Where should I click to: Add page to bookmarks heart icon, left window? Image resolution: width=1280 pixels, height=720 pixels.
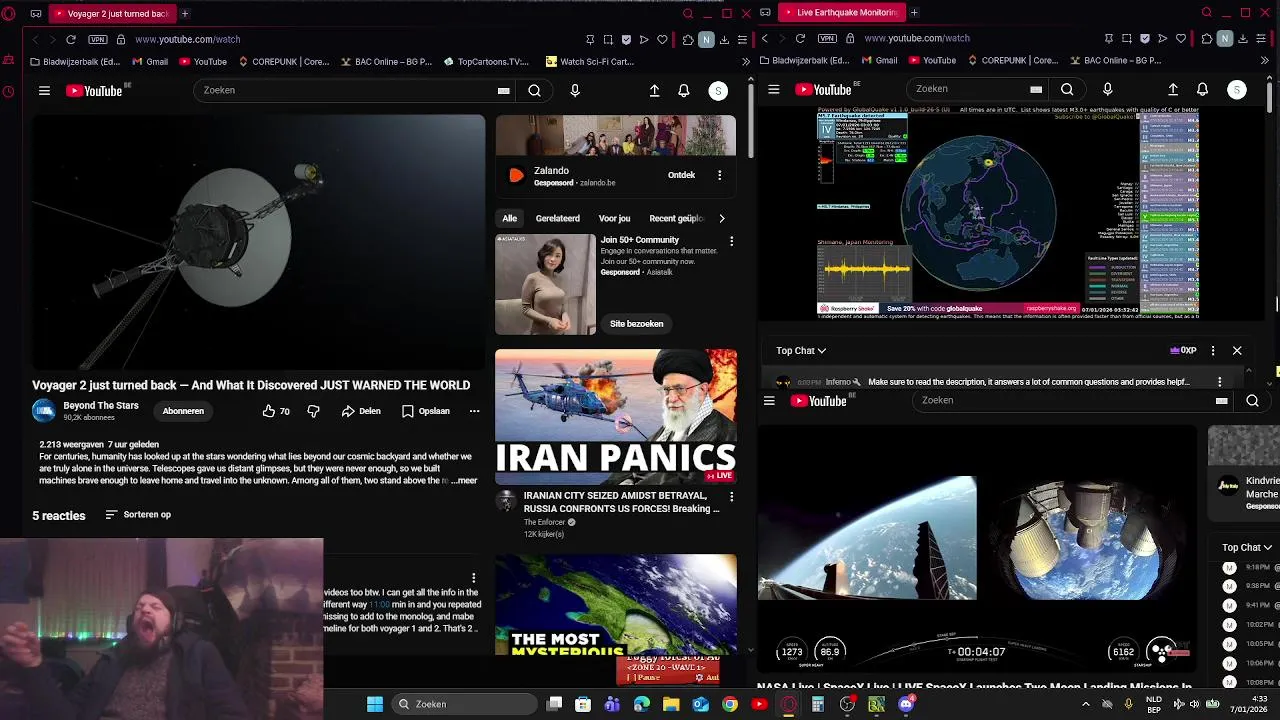tap(662, 39)
